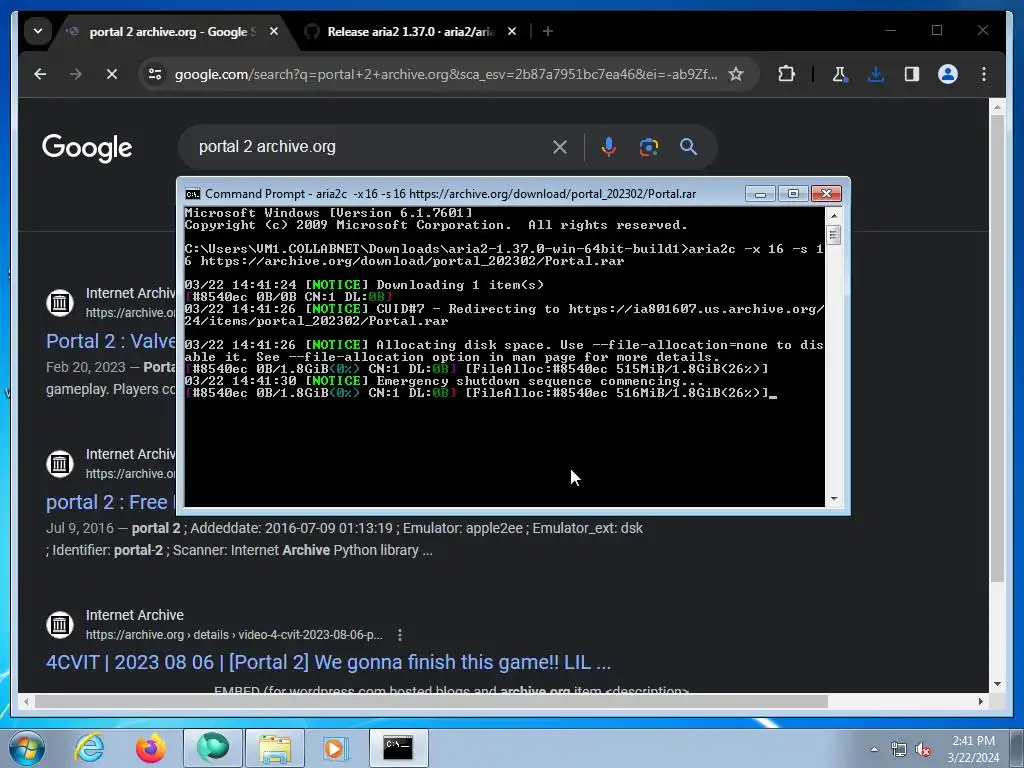Click third Internet Archive result favicon
The image size is (1024, 768).
[x=60, y=624]
